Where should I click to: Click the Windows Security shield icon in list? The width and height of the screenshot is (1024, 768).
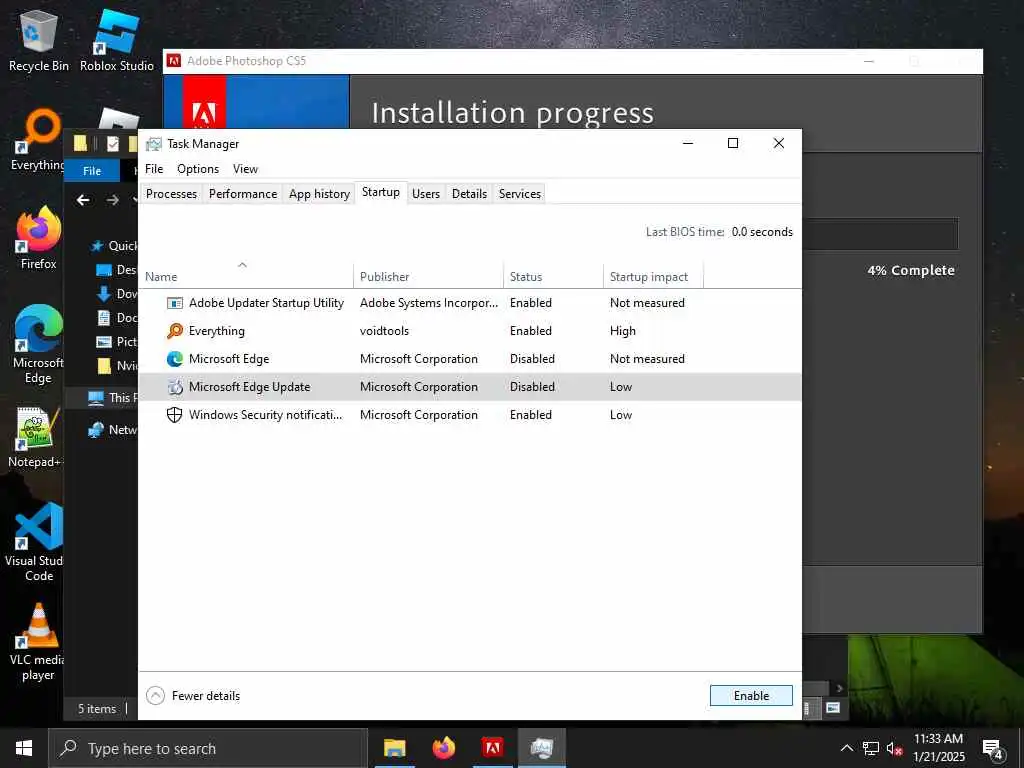point(174,415)
